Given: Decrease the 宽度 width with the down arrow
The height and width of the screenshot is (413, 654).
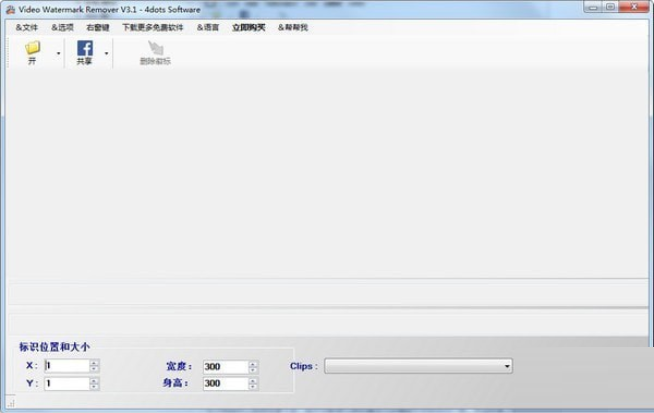Looking at the screenshot, I should pos(253,370).
